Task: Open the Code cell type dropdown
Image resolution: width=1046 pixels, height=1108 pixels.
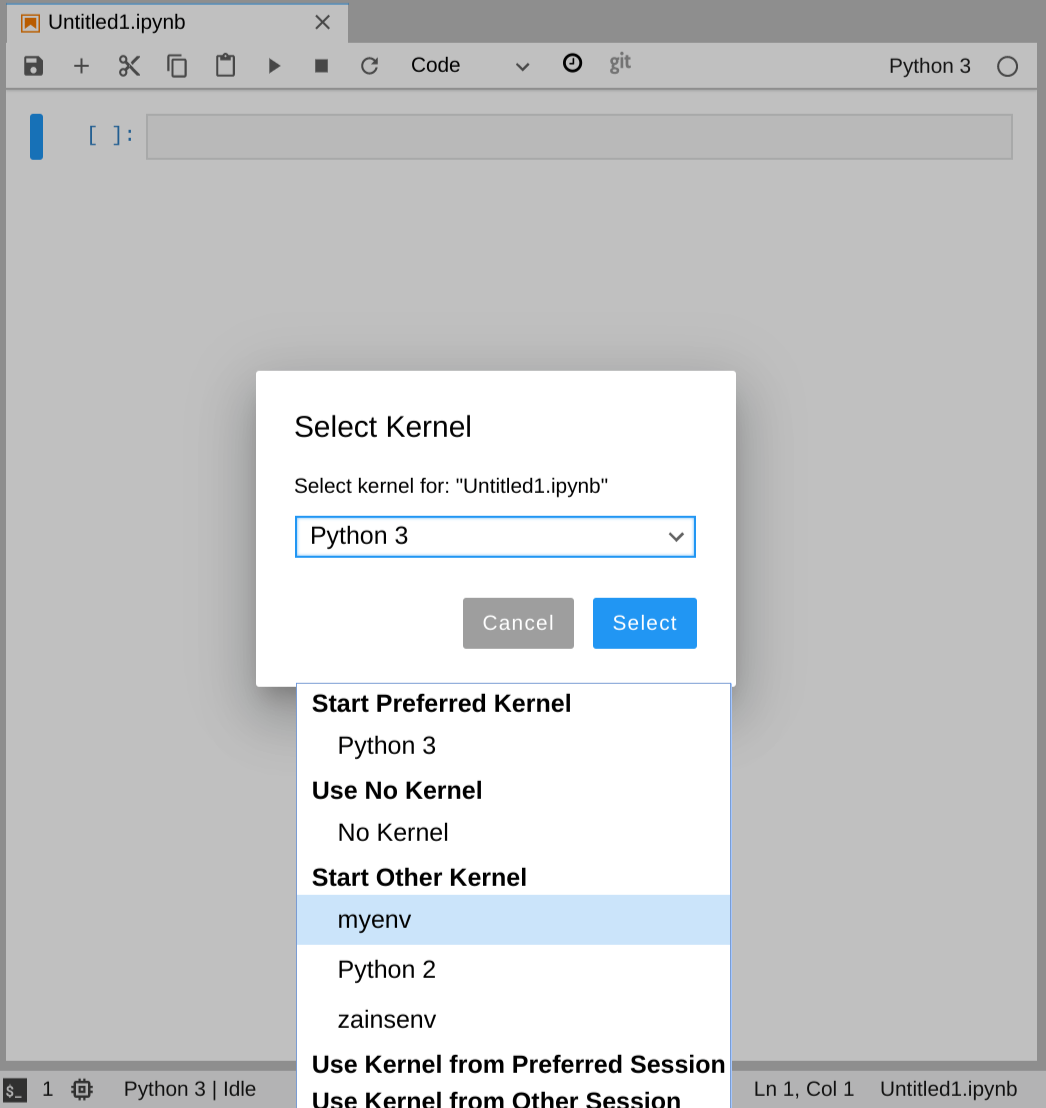Action: (x=468, y=65)
